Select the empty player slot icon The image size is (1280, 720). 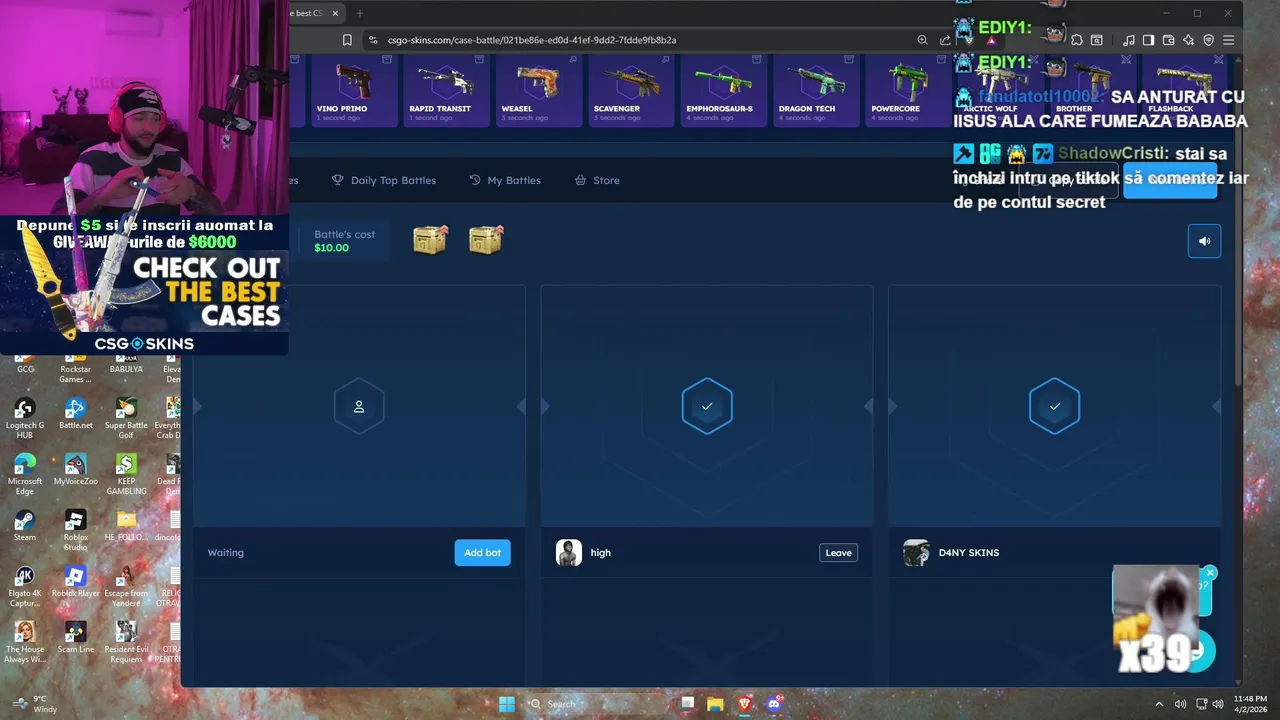click(359, 407)
